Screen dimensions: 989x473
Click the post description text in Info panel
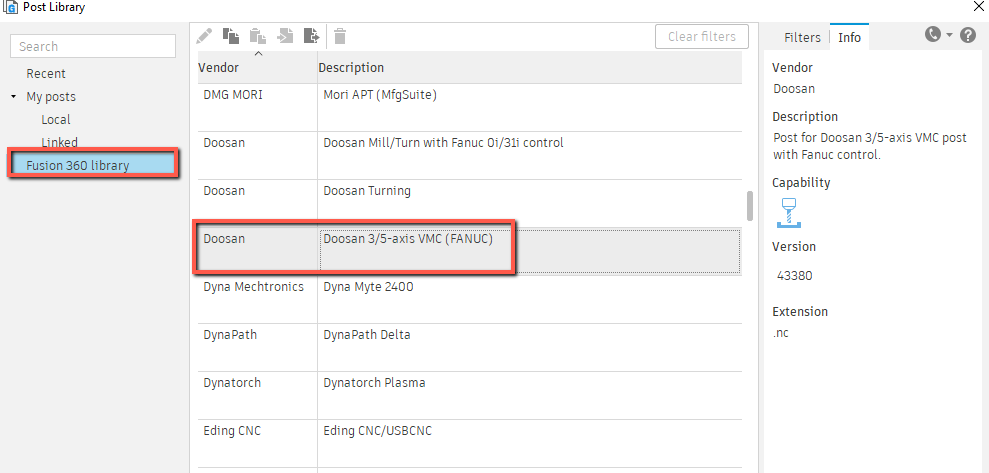[870, 146]
